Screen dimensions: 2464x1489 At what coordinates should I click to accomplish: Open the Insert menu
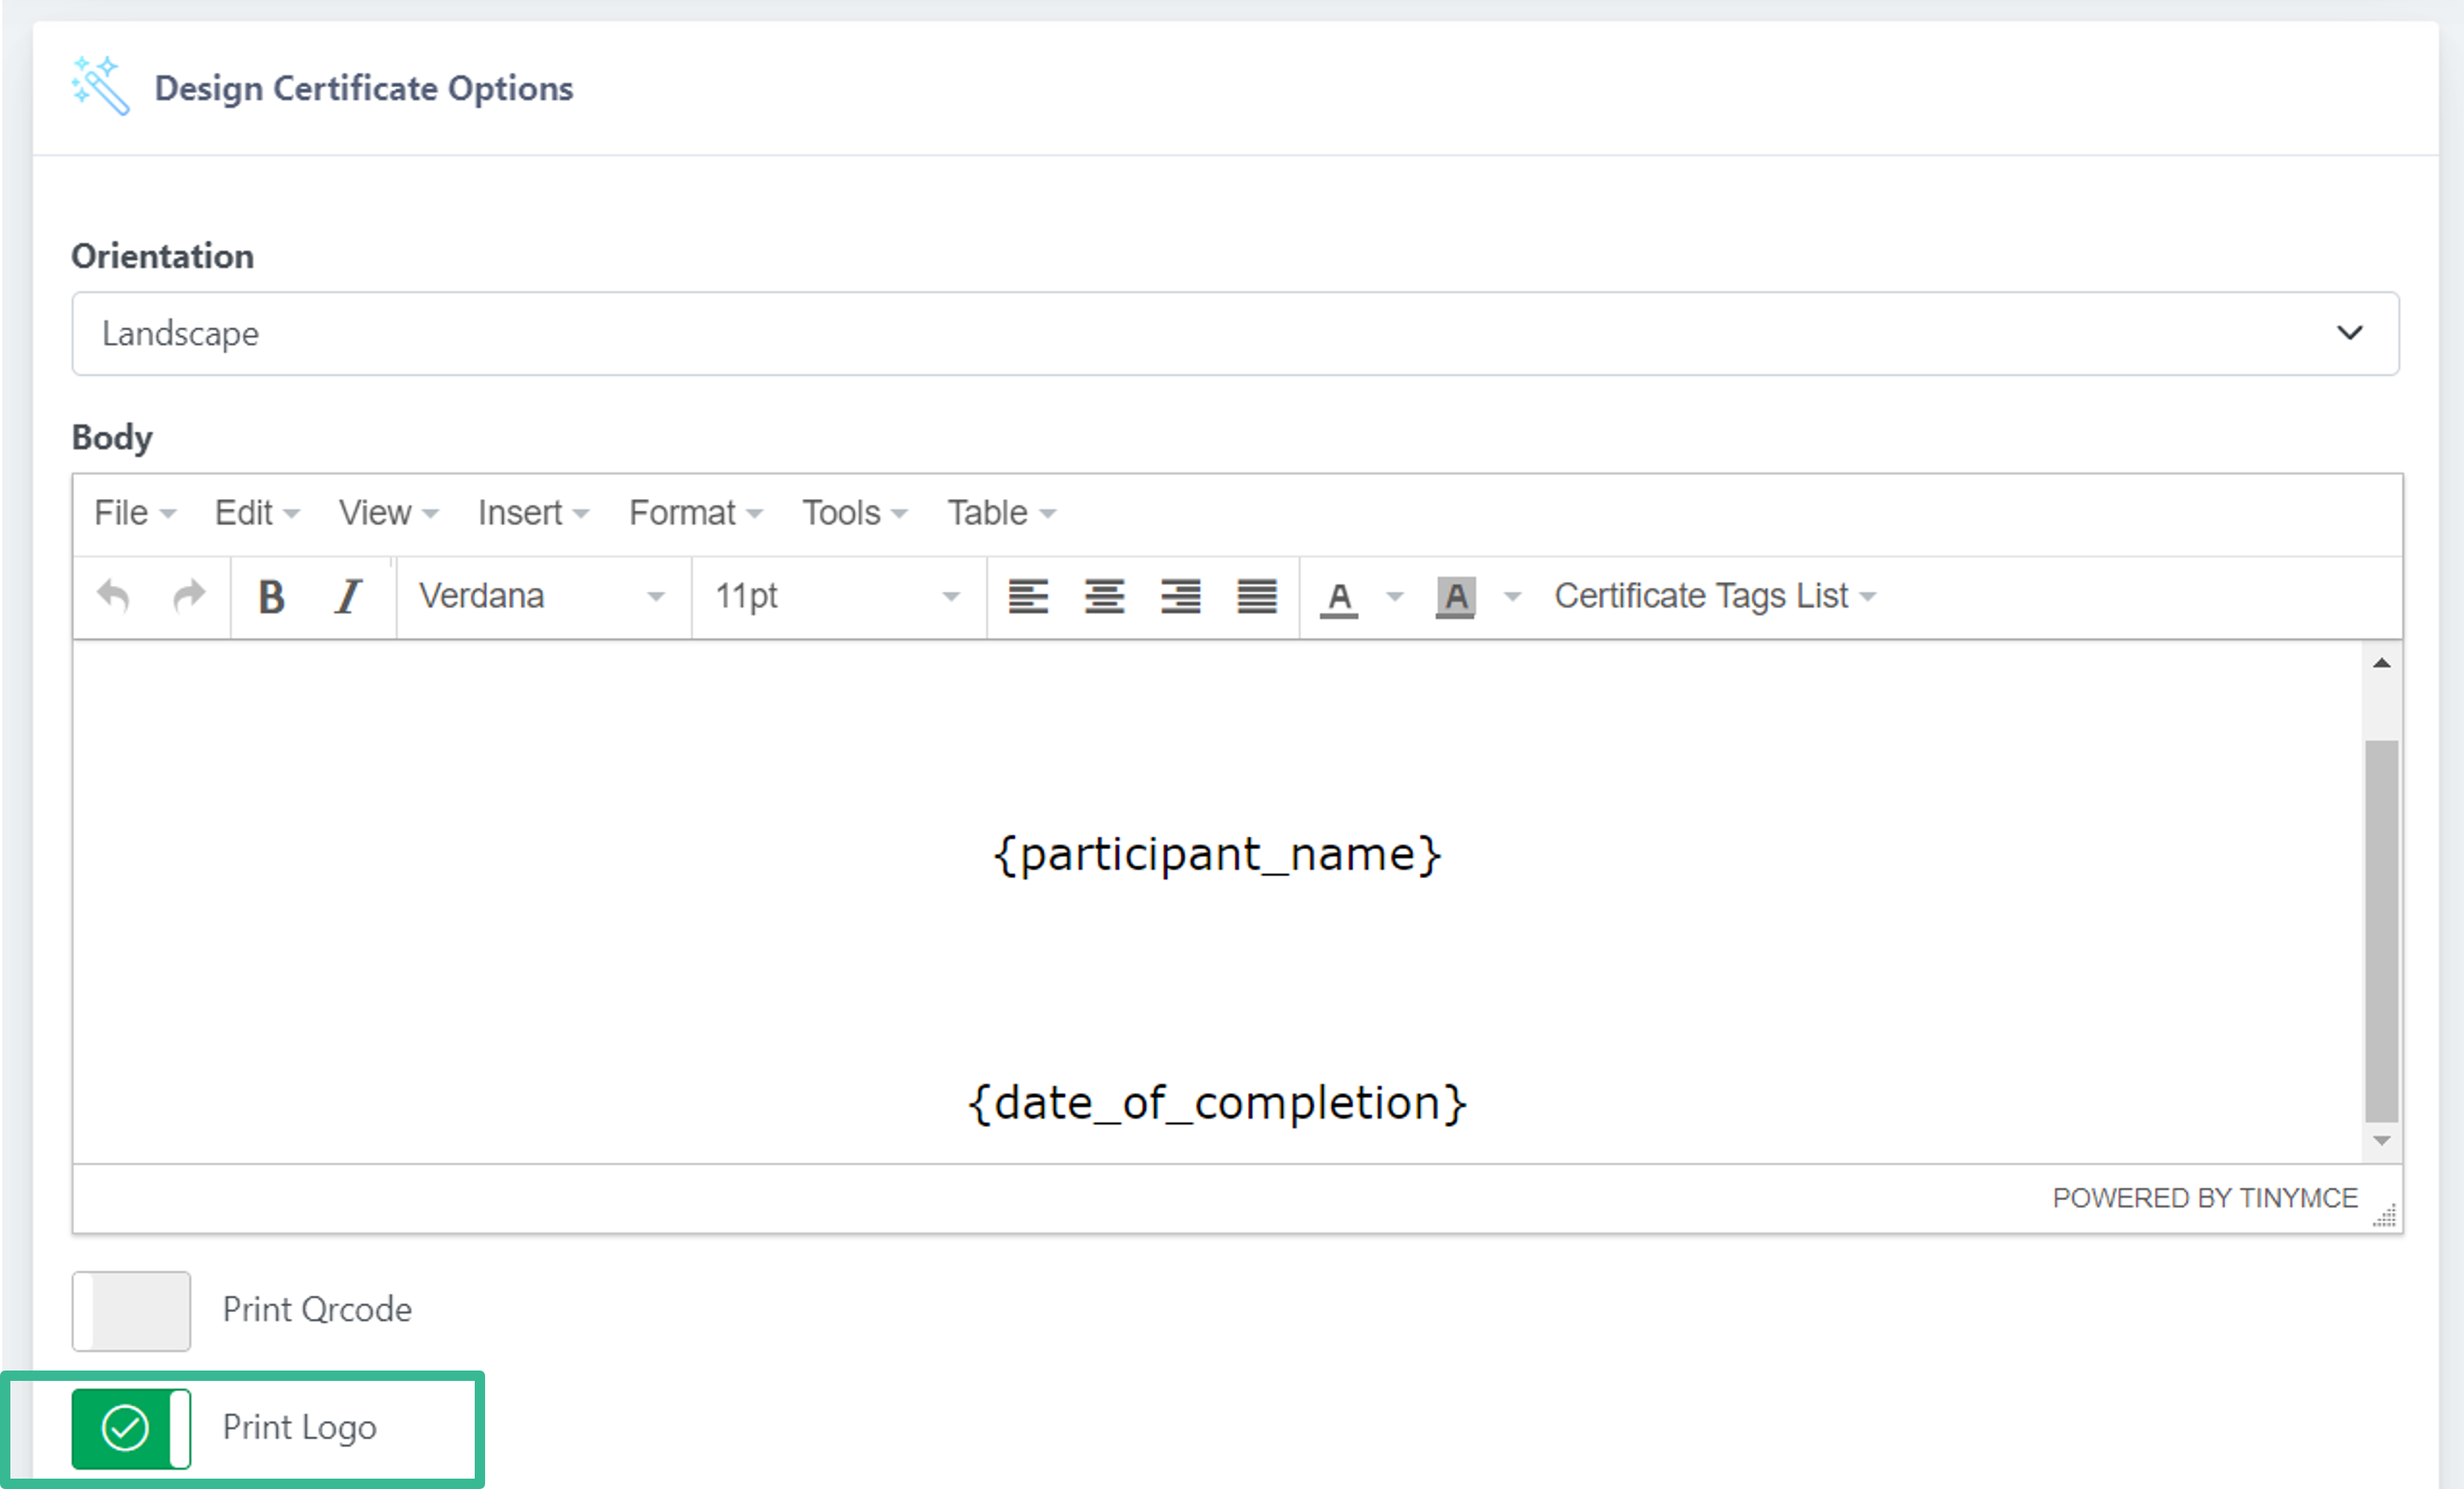pyautogui.click(x=533, y=513)
